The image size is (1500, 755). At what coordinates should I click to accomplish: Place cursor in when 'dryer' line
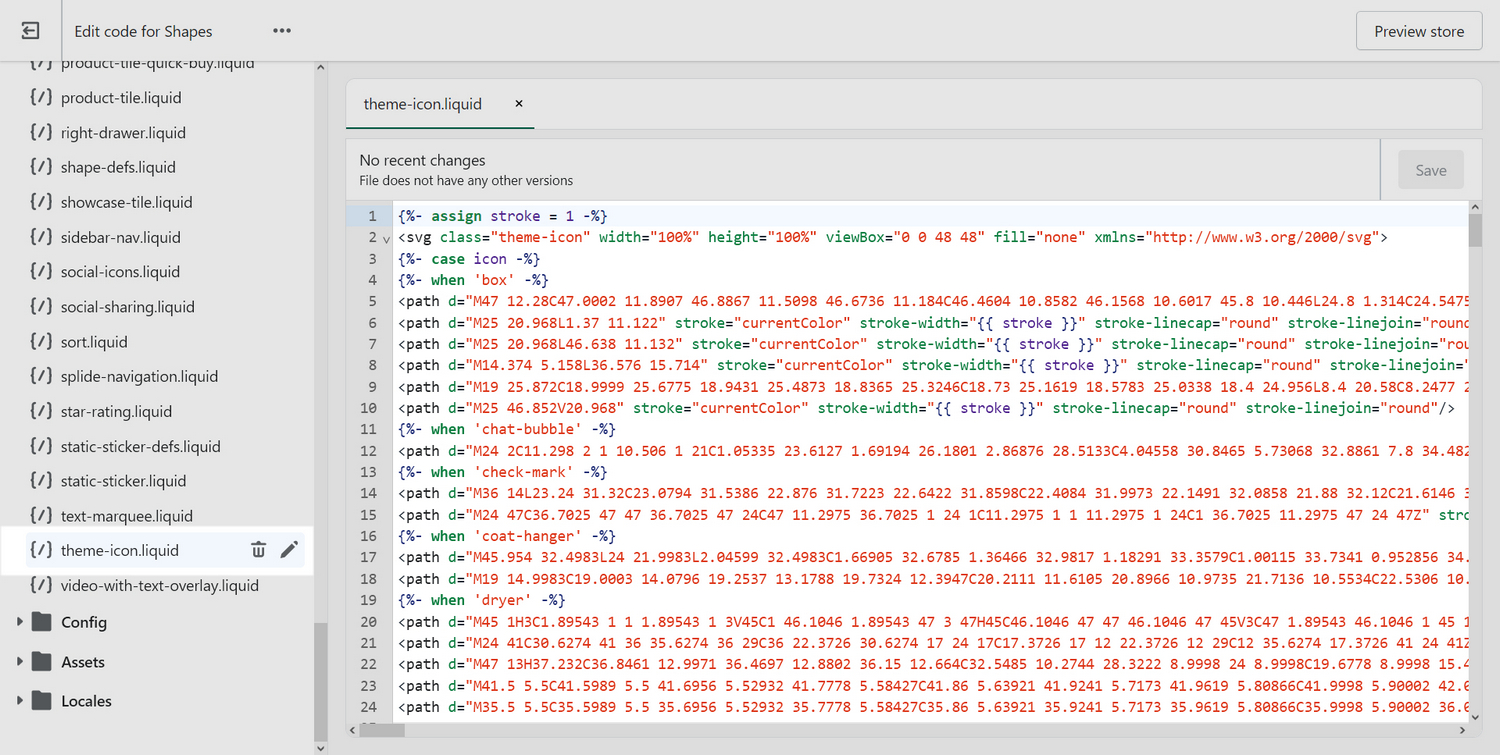[481, 600]
